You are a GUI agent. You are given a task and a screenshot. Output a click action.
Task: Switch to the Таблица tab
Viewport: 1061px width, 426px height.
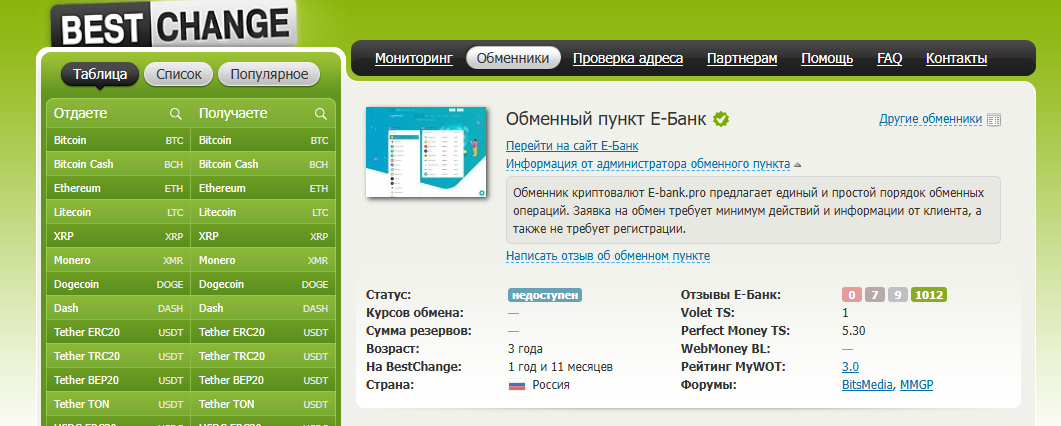pos(100,74)
